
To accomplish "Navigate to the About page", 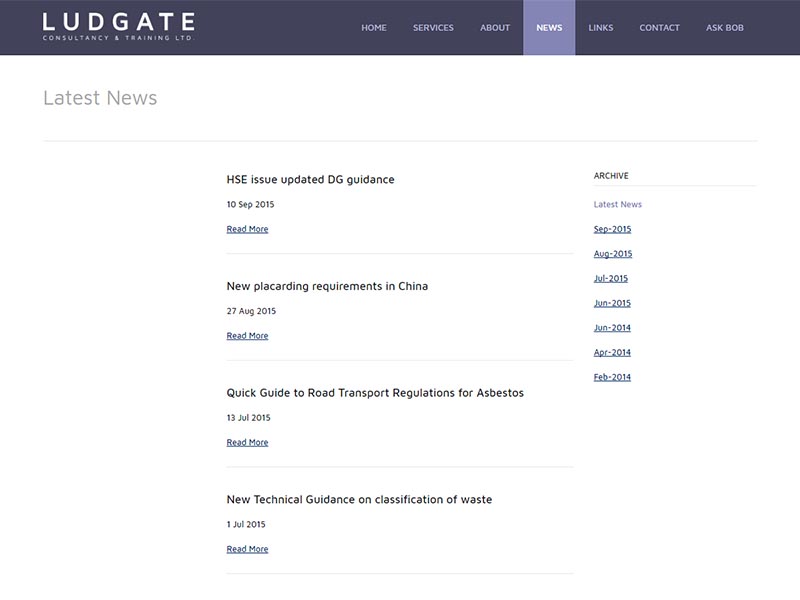I will point(495,28).
